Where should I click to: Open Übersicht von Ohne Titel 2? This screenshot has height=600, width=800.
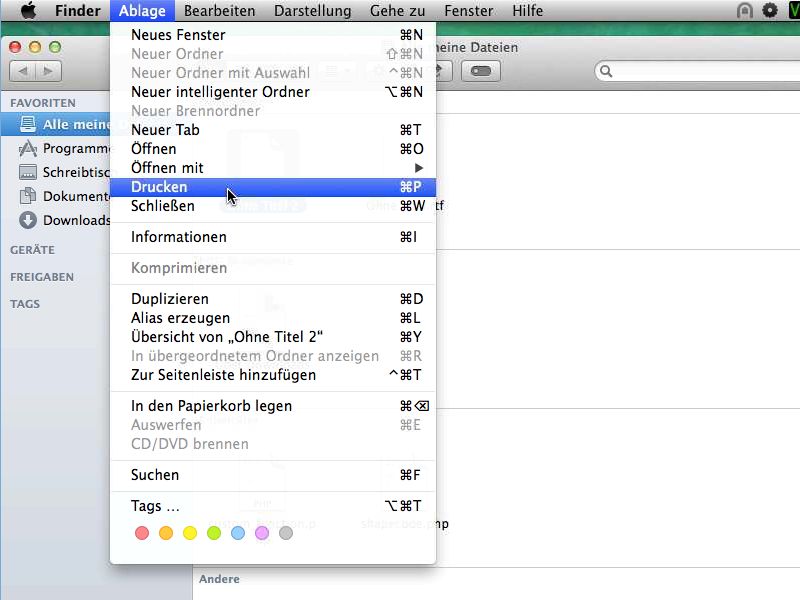273,337
